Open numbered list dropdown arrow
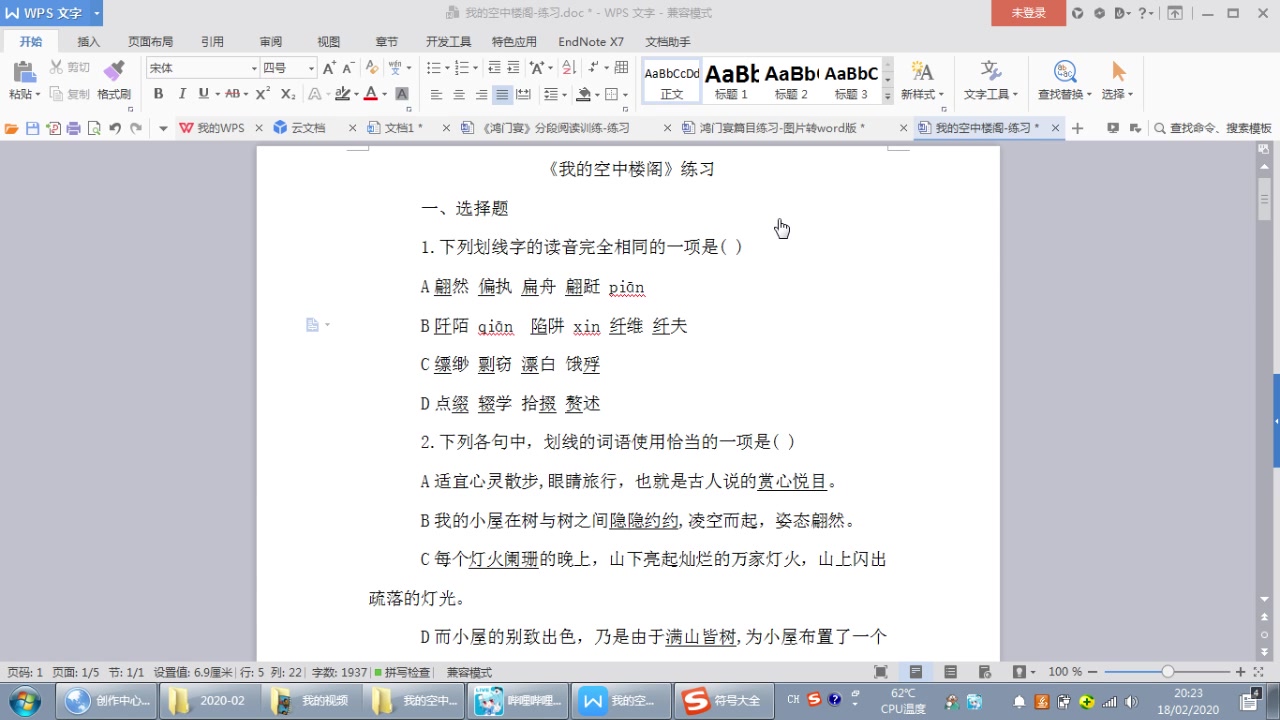Screen dimensions: 1280x720 [476, 68]
